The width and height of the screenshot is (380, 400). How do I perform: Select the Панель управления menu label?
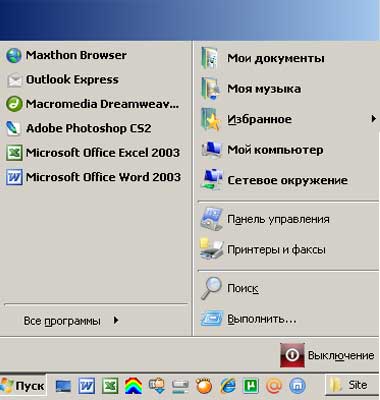(278, 219)
